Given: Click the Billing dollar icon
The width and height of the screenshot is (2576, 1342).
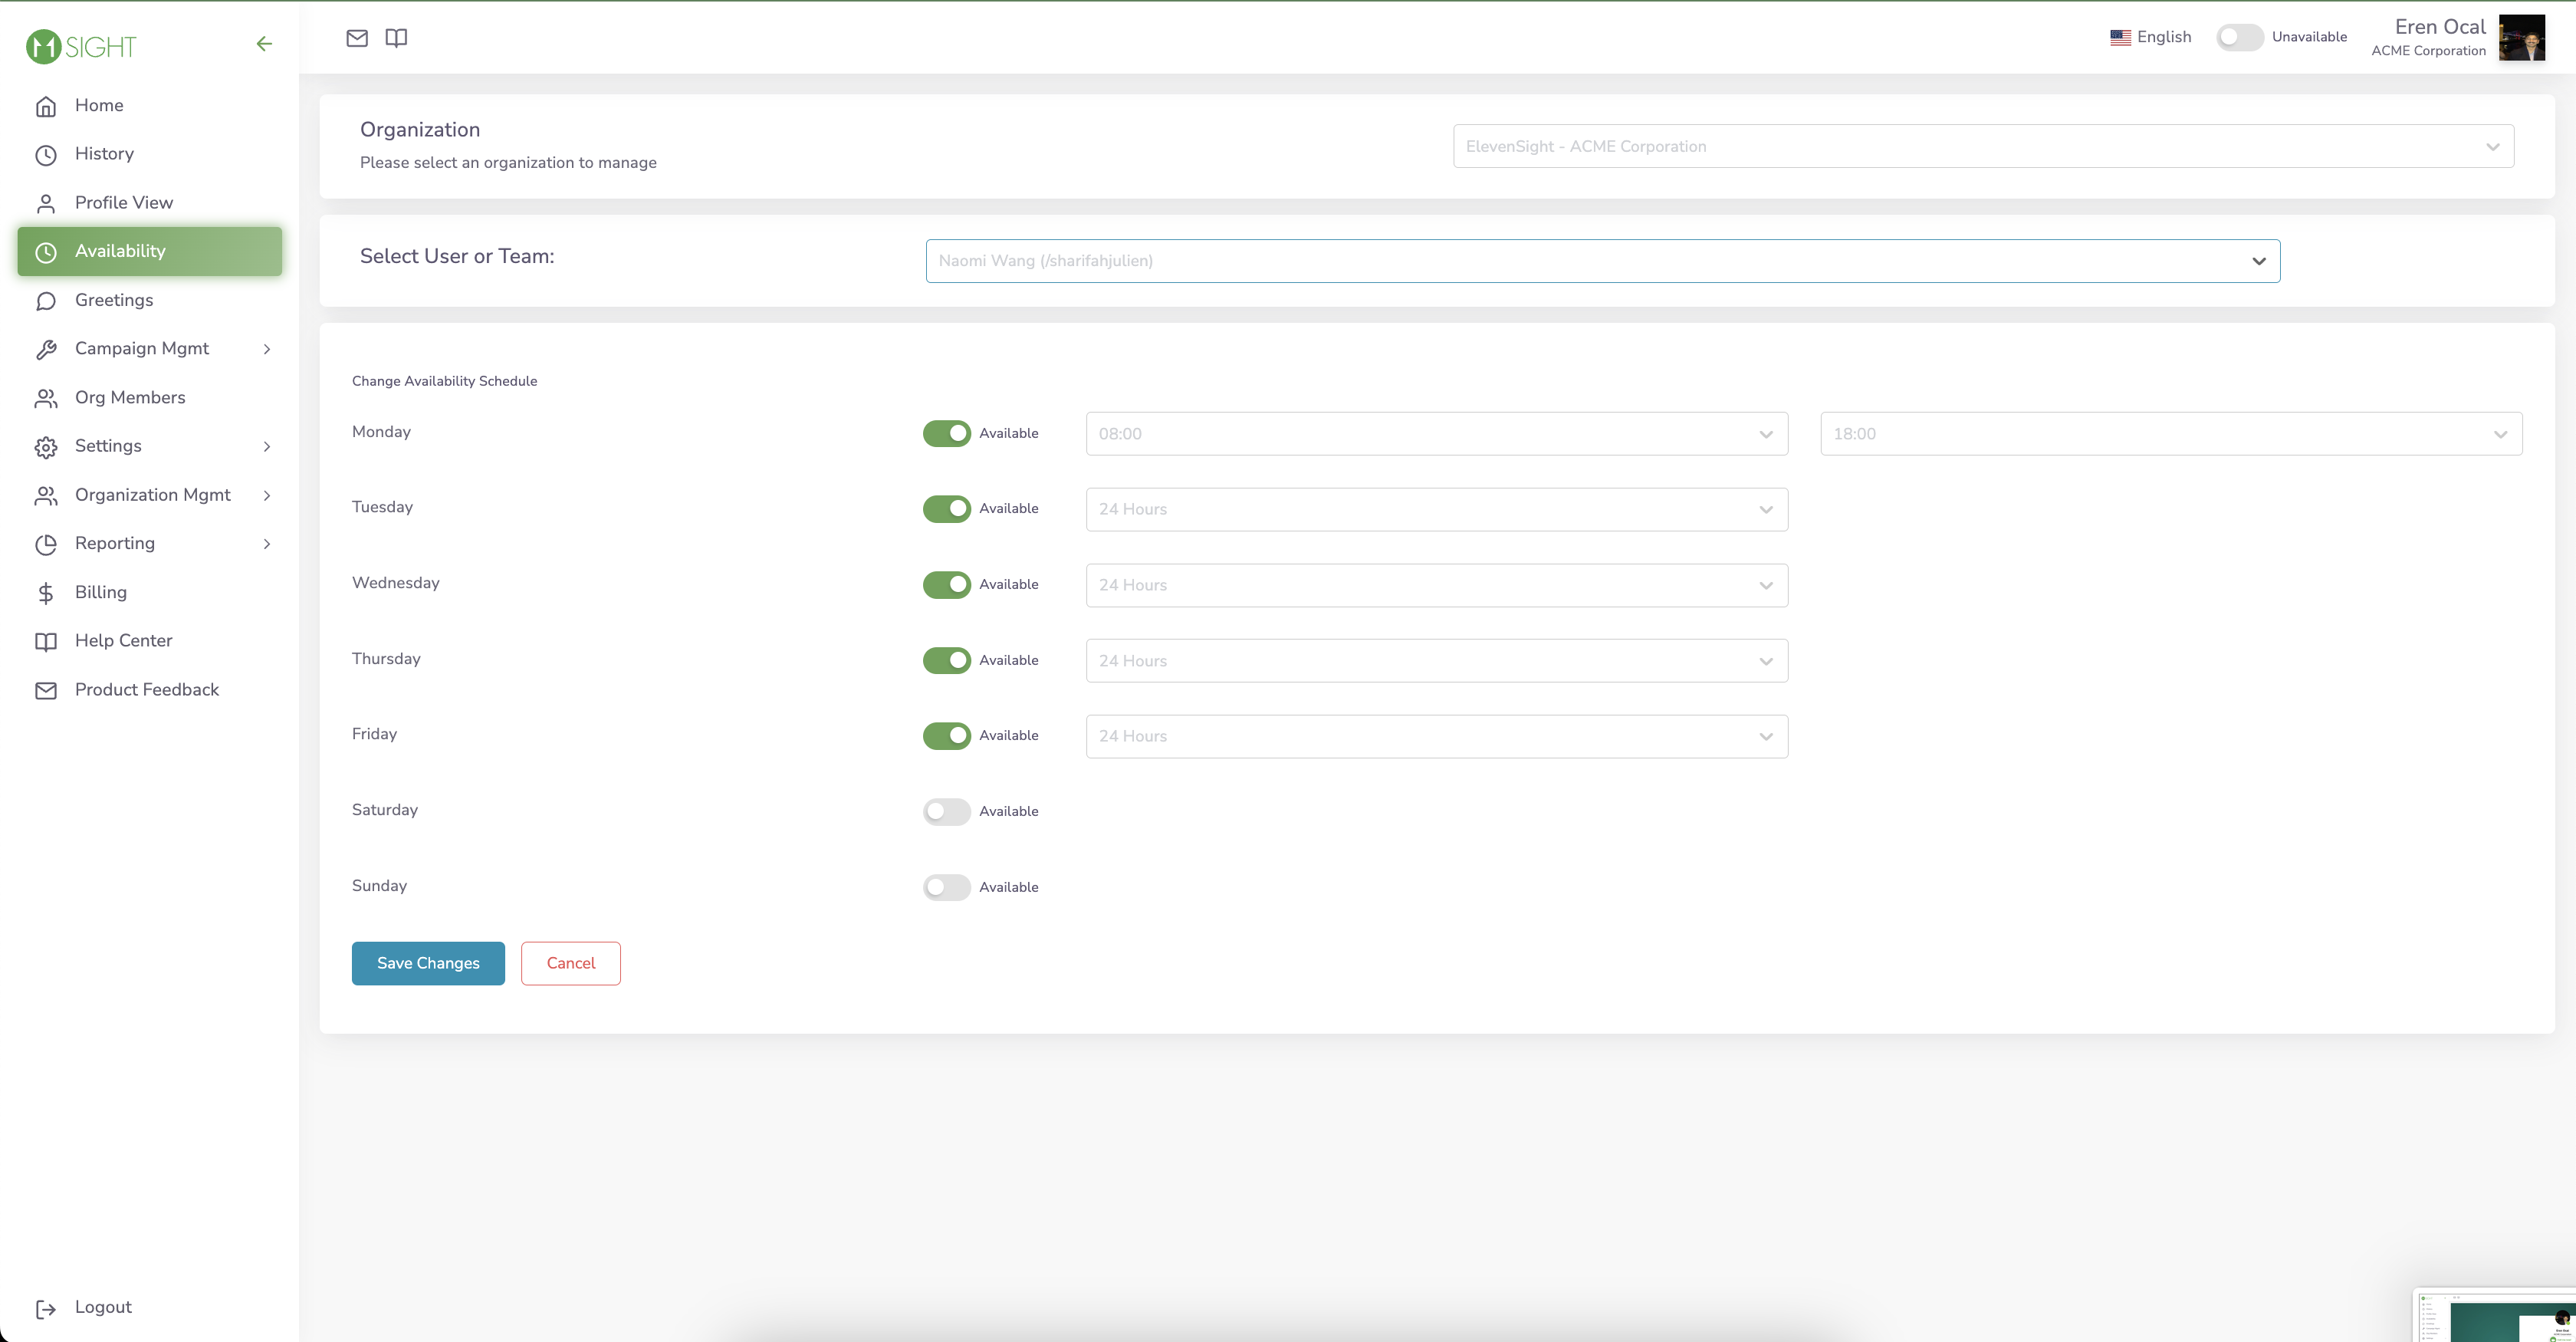Looking at the screenshot, I should click(46, 592).
